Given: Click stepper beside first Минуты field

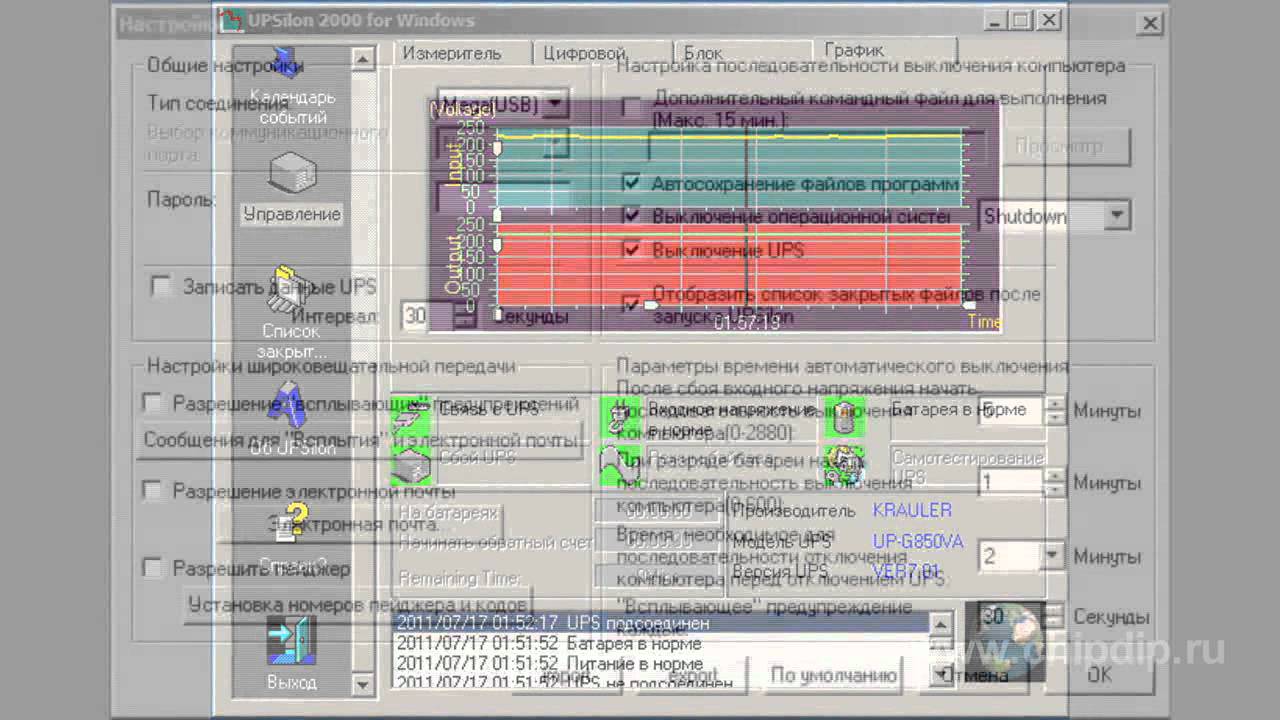Looking at the screenshot, I should [x=1055, y=410].
